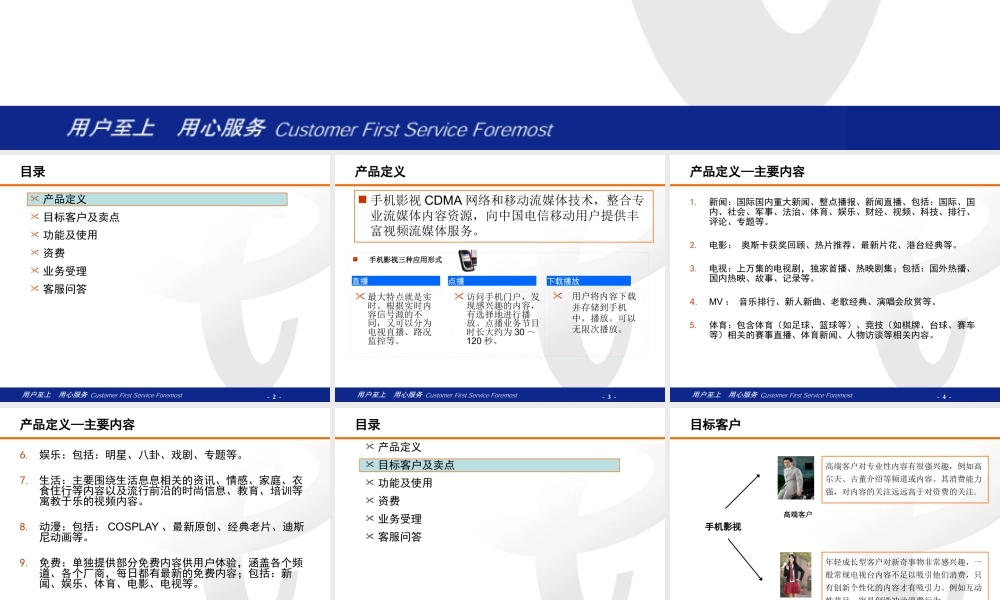Image resolution: width=1000 pixels, height=600 pixels.
Task: Click the 点播 description starting 访问手机门户
Action: [503, 319]
